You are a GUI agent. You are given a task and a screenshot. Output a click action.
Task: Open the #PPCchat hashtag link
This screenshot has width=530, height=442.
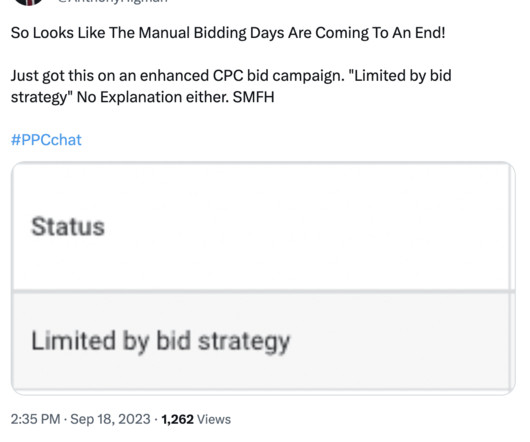[46, 140]
